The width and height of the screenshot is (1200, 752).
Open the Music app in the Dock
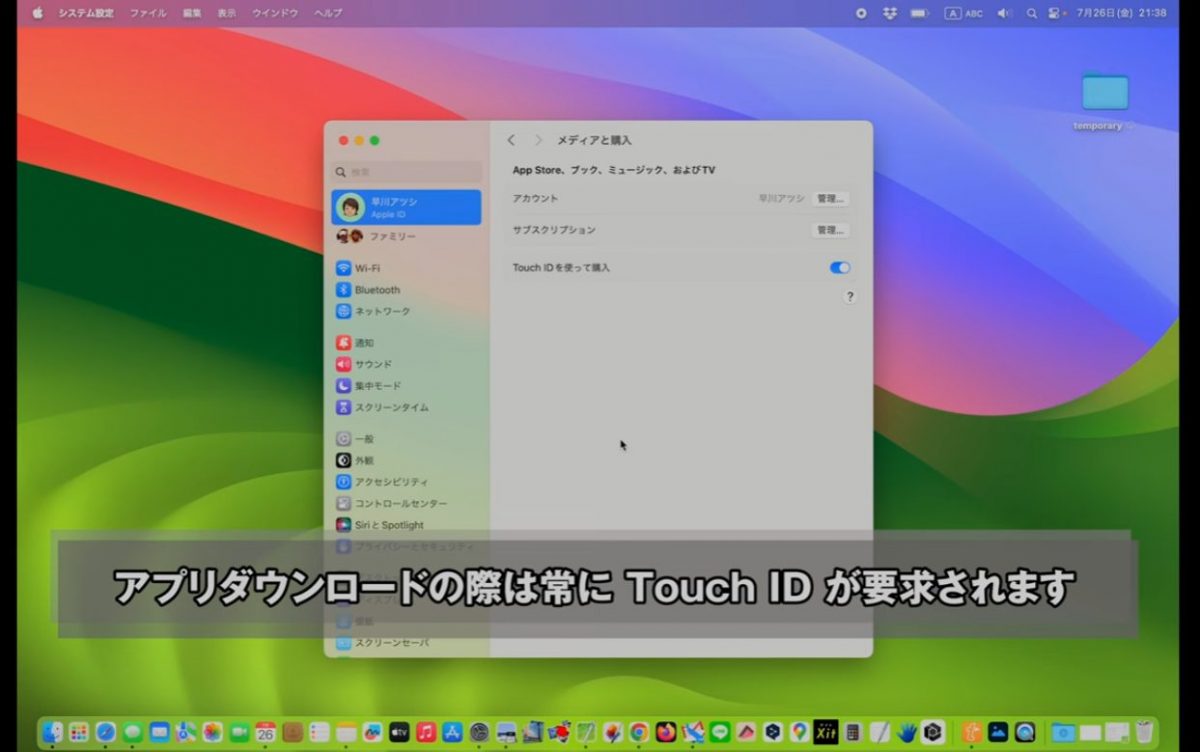426,732
